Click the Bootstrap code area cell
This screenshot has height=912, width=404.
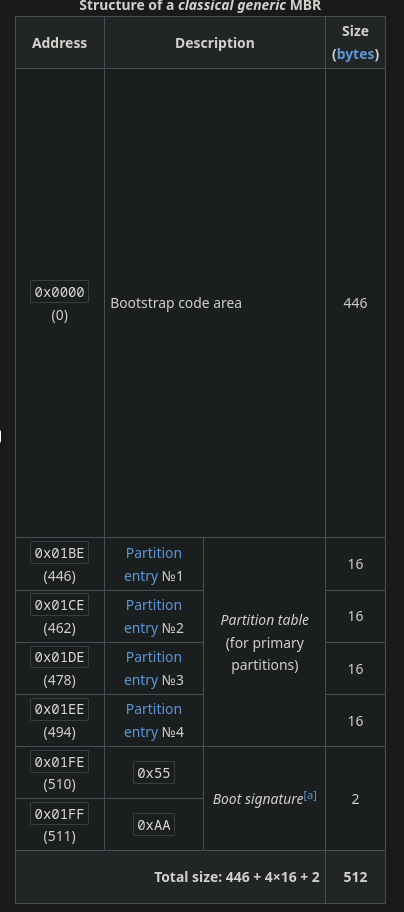214,303
